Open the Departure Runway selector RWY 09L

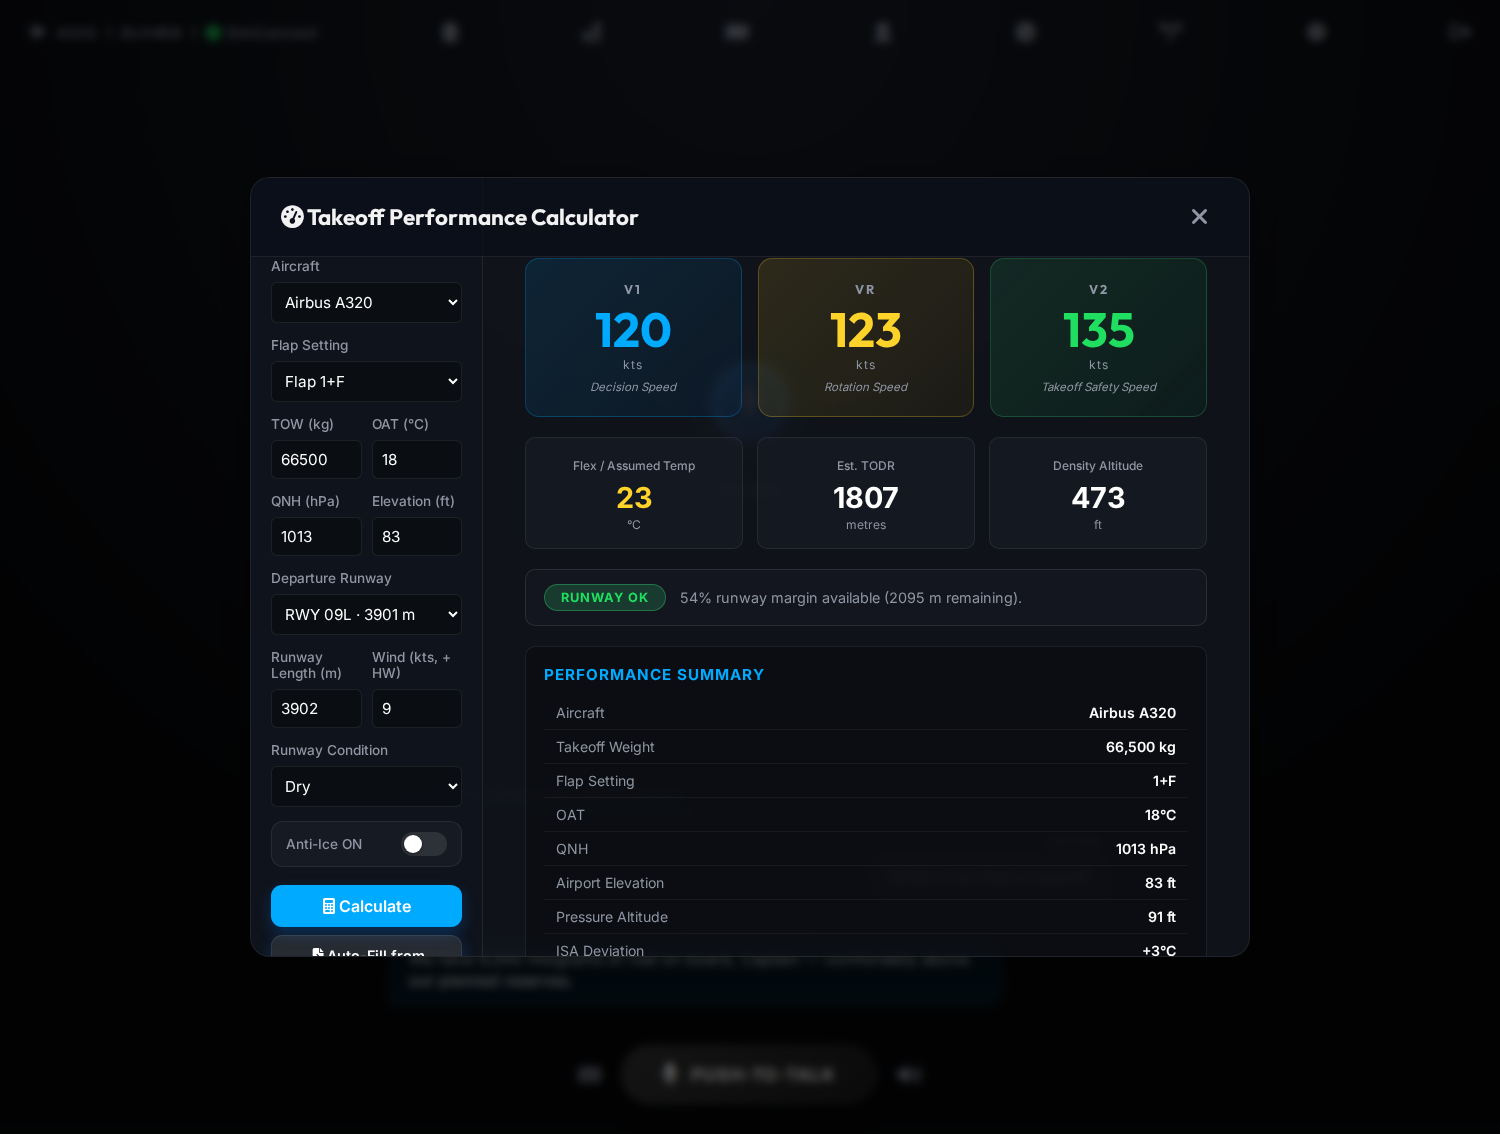click(x=366, y=614)
